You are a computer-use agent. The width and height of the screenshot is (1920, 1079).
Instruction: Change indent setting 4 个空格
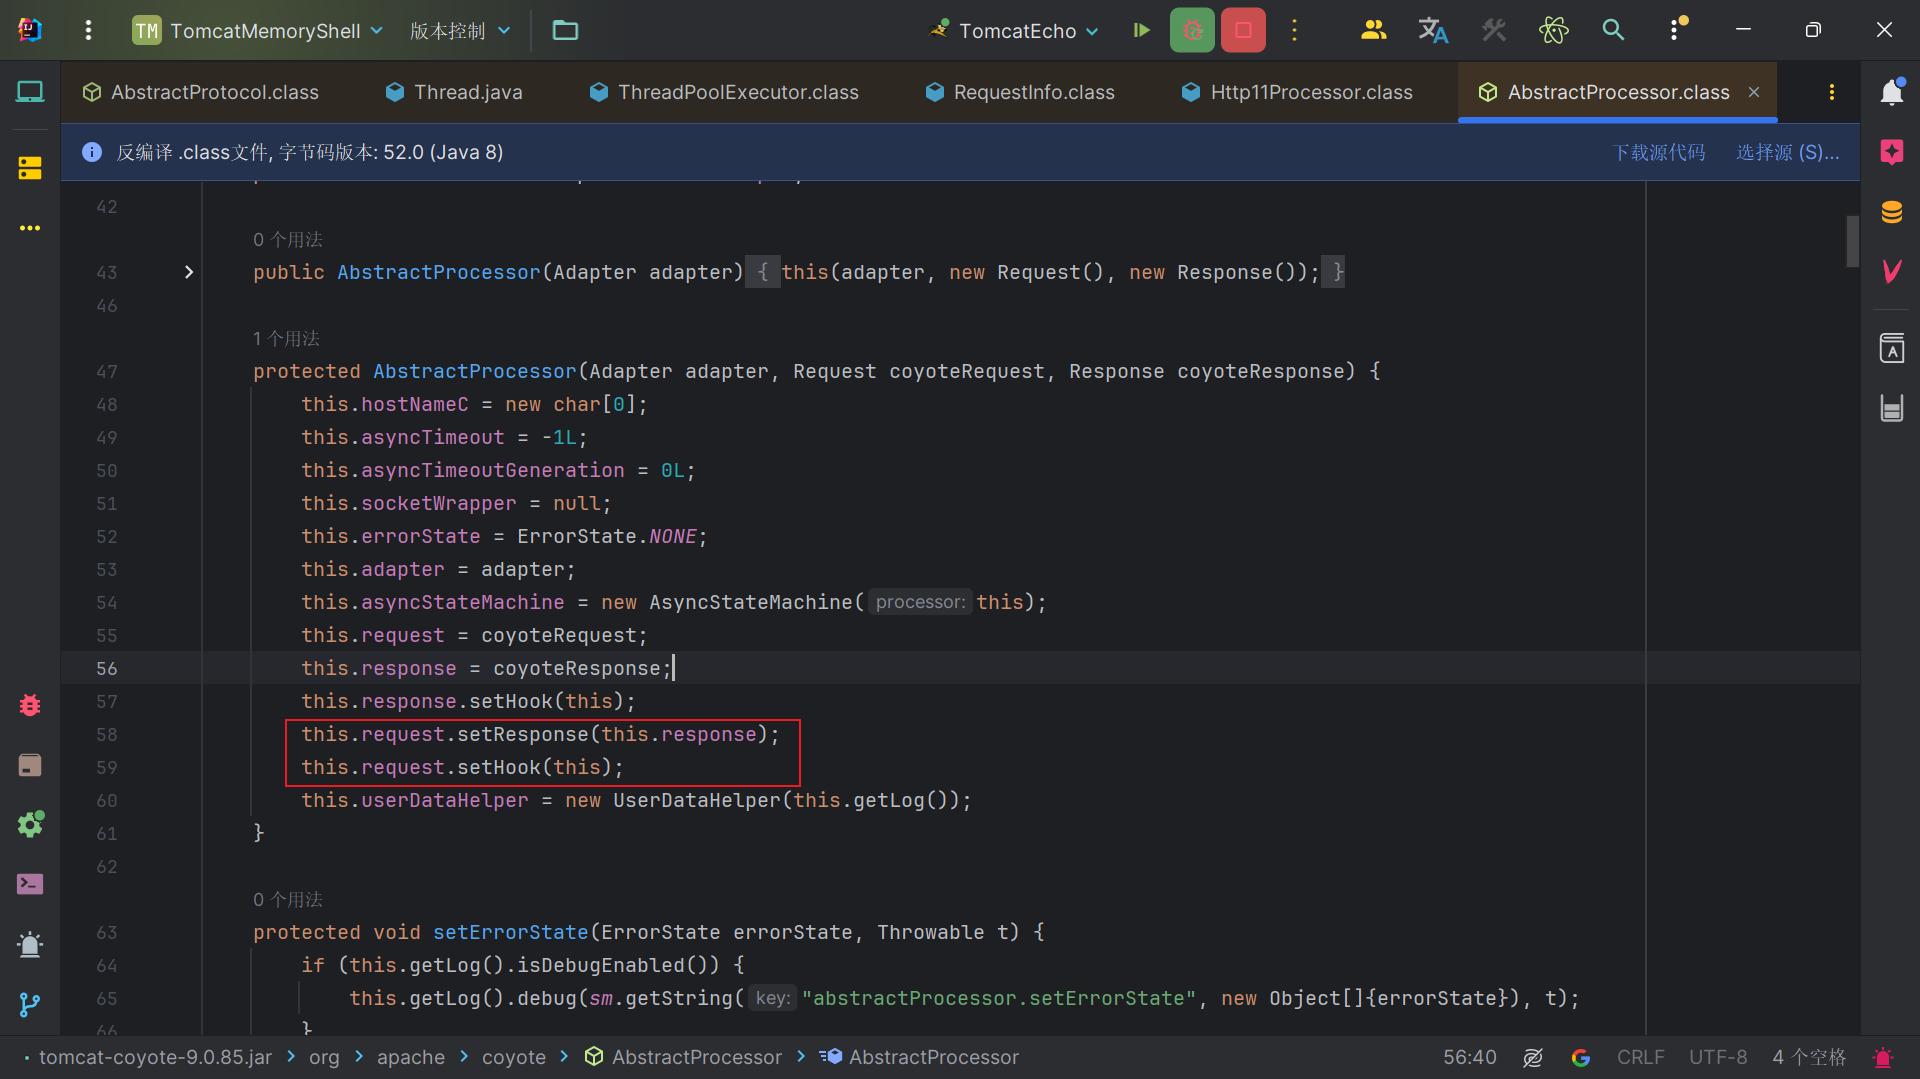pos(1809,1057)
